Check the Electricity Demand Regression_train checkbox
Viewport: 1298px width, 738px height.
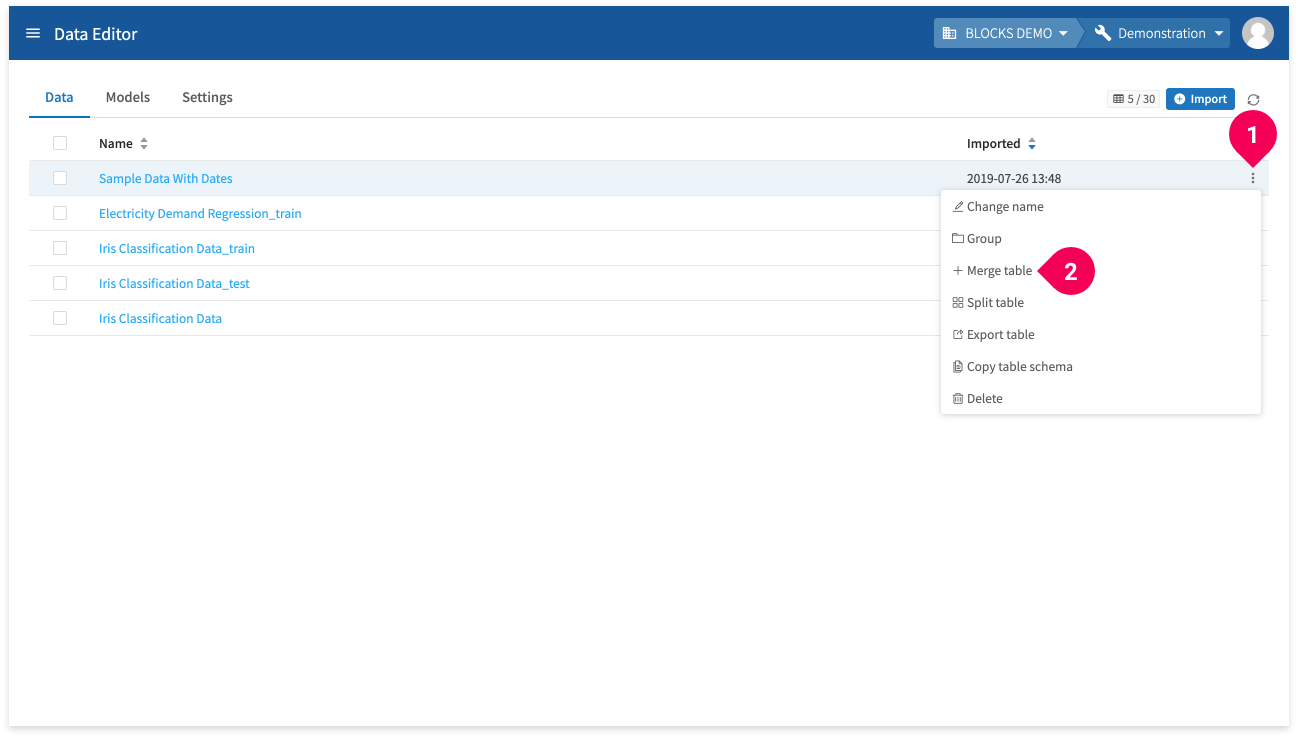(60, 213)
